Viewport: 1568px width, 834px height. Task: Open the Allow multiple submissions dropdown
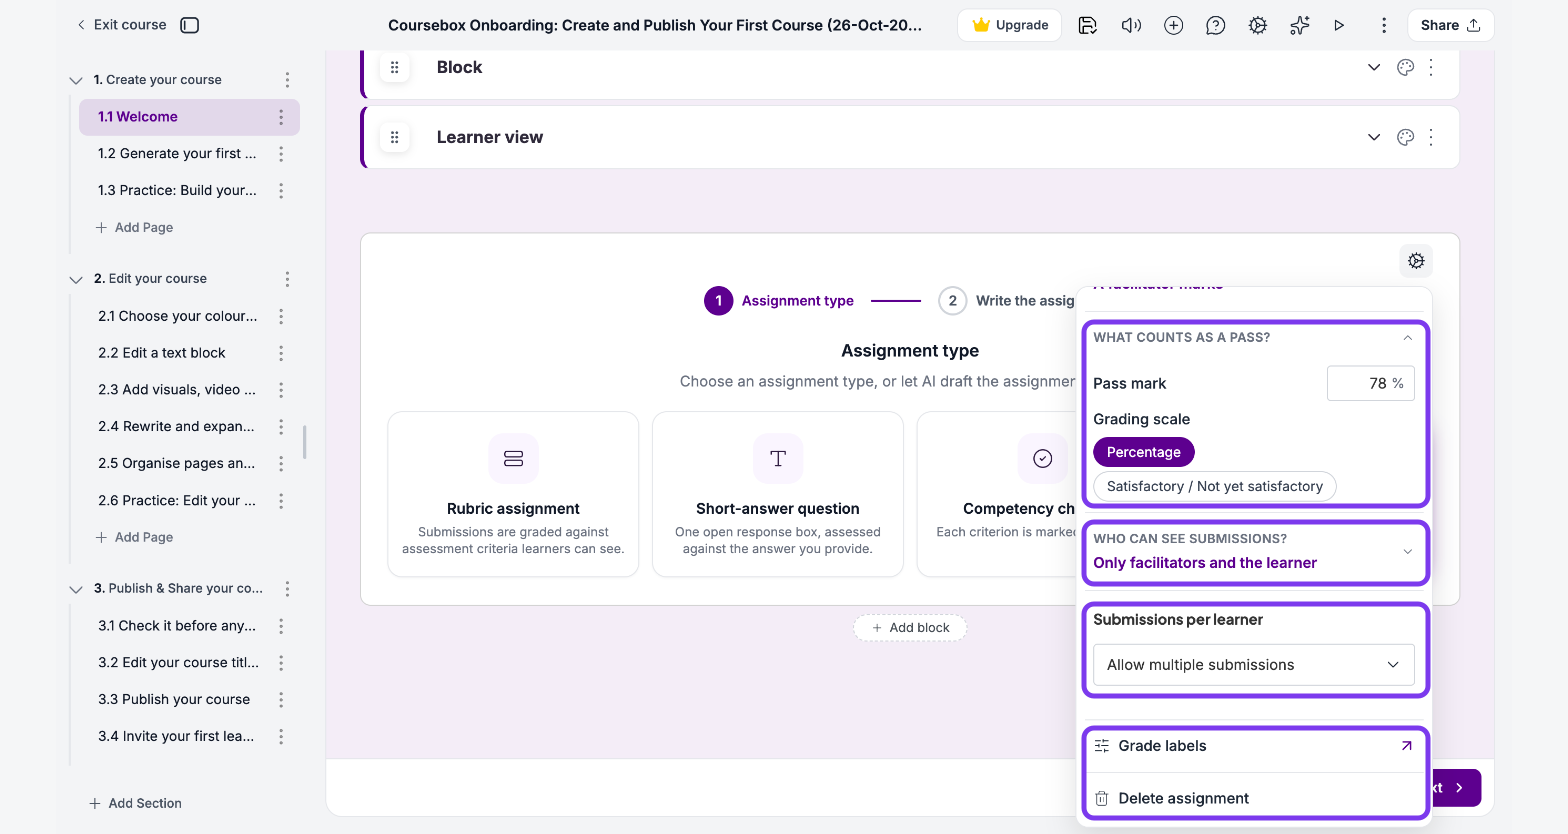click(1254, 665)
